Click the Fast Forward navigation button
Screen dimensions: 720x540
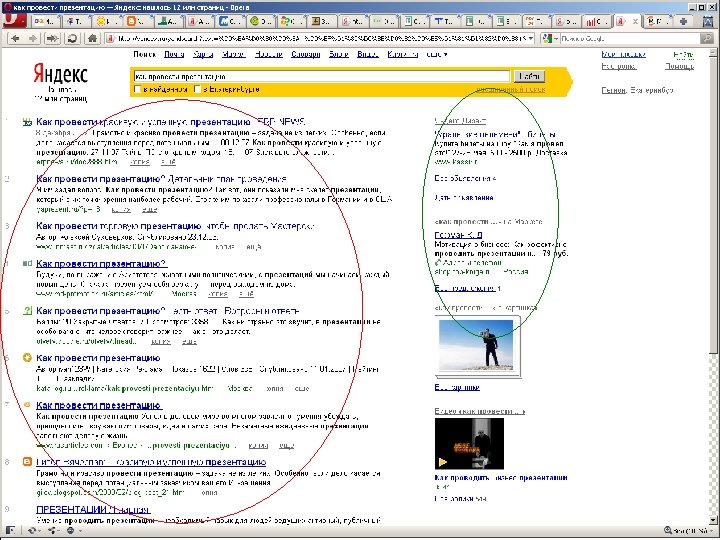tap(52, 39)
